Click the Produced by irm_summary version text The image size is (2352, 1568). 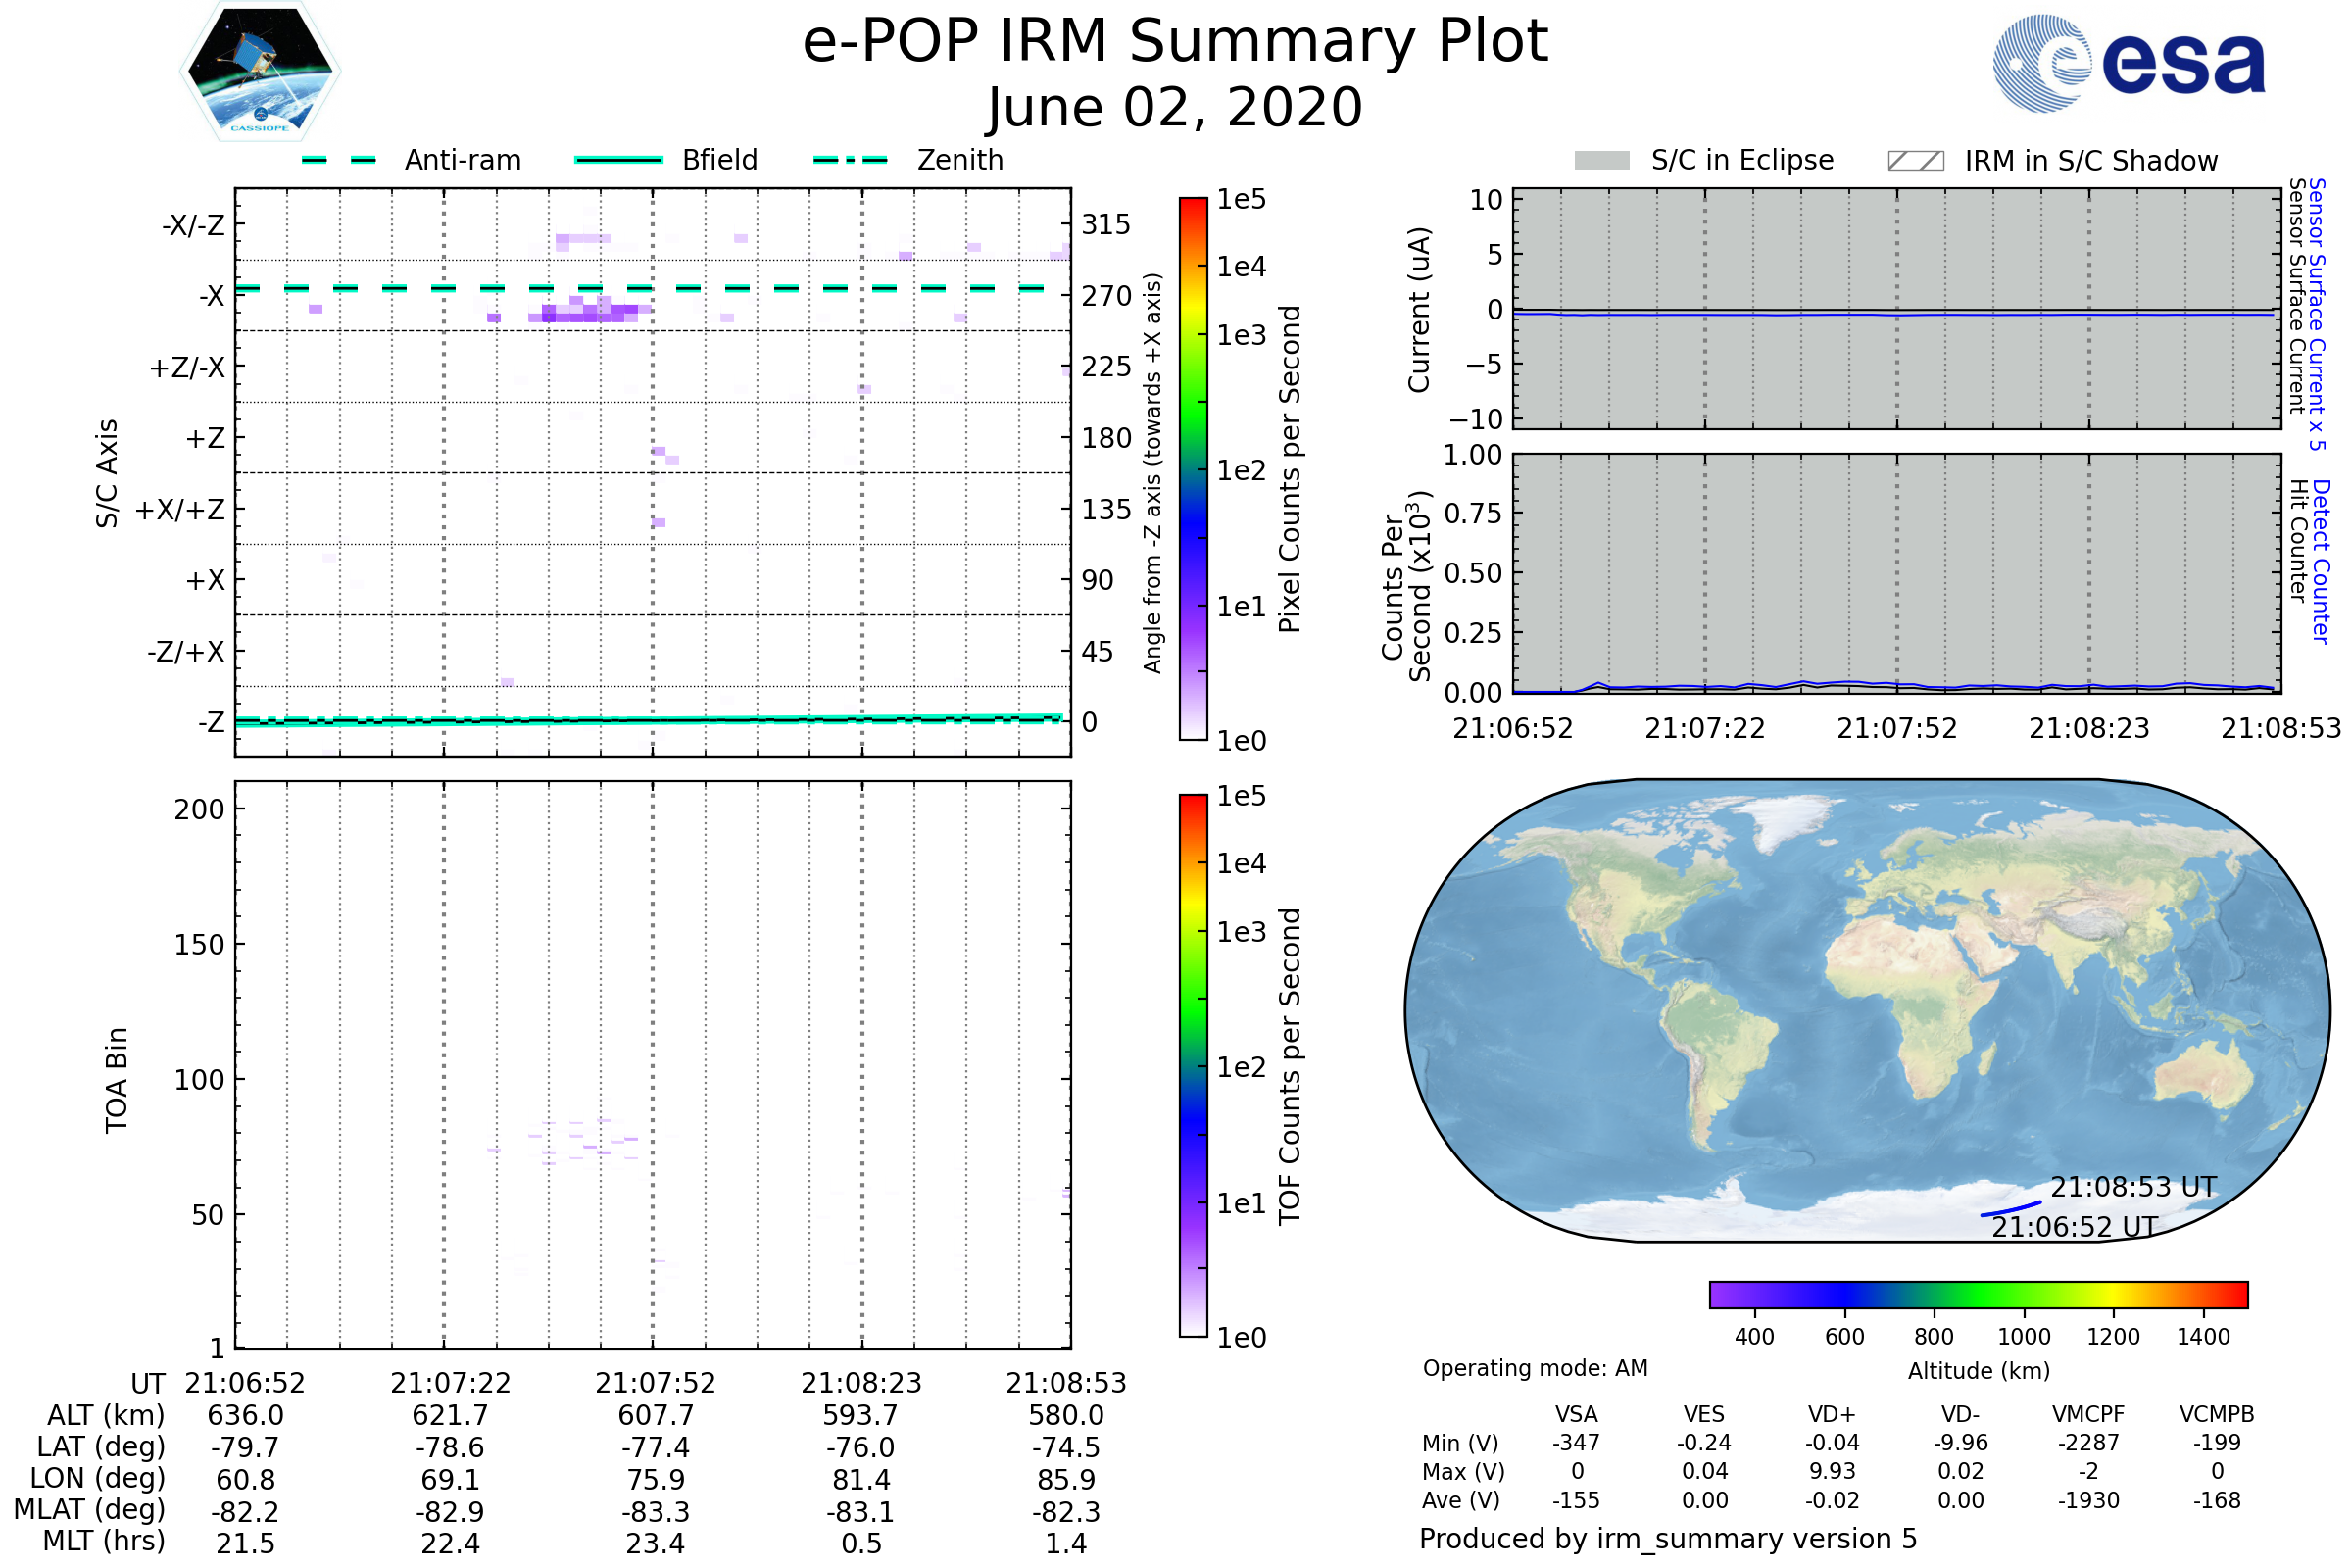1667,1539
